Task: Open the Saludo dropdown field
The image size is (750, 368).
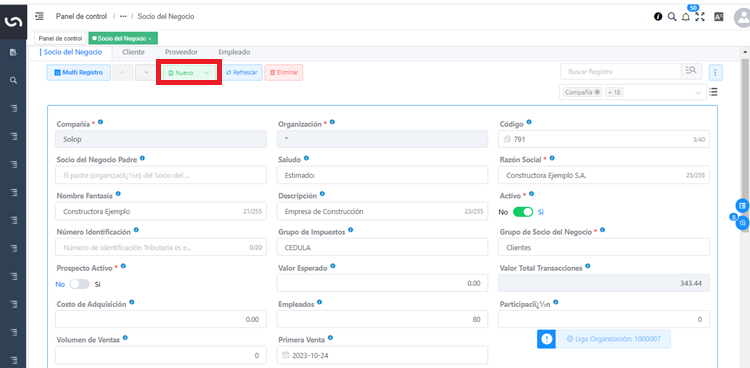Action: tap(383, 175)
